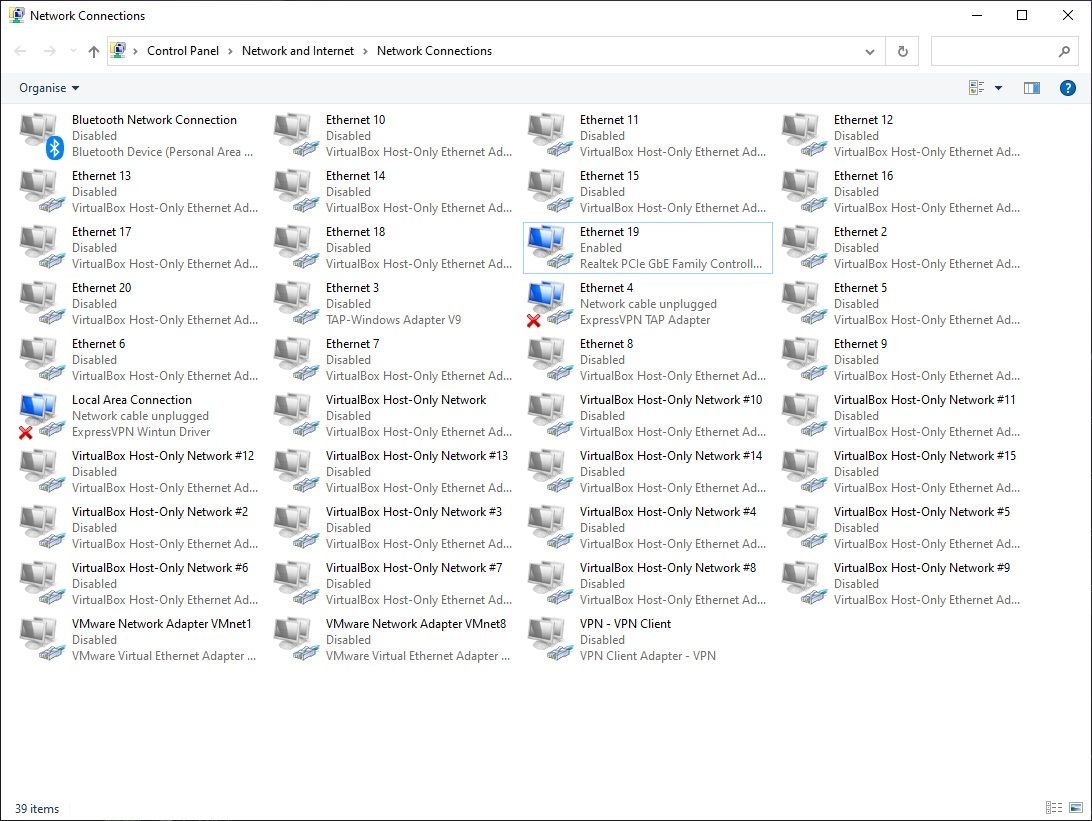Screen dimensions: 1092x821
Task: Expand the change view options arrow
Action: click(998, 88)
